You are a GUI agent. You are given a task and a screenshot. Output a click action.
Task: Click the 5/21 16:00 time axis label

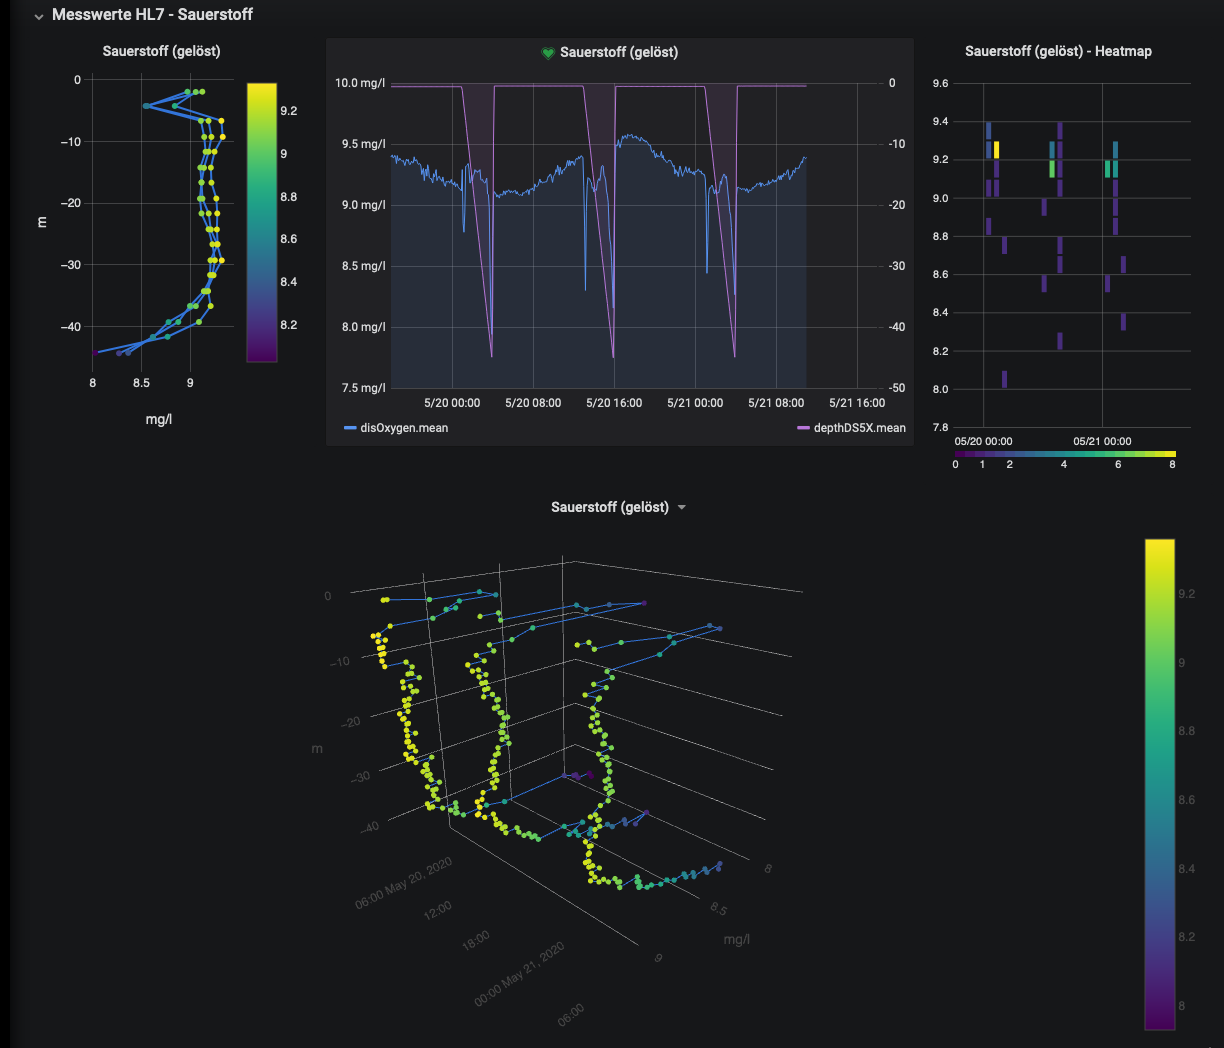857,403
